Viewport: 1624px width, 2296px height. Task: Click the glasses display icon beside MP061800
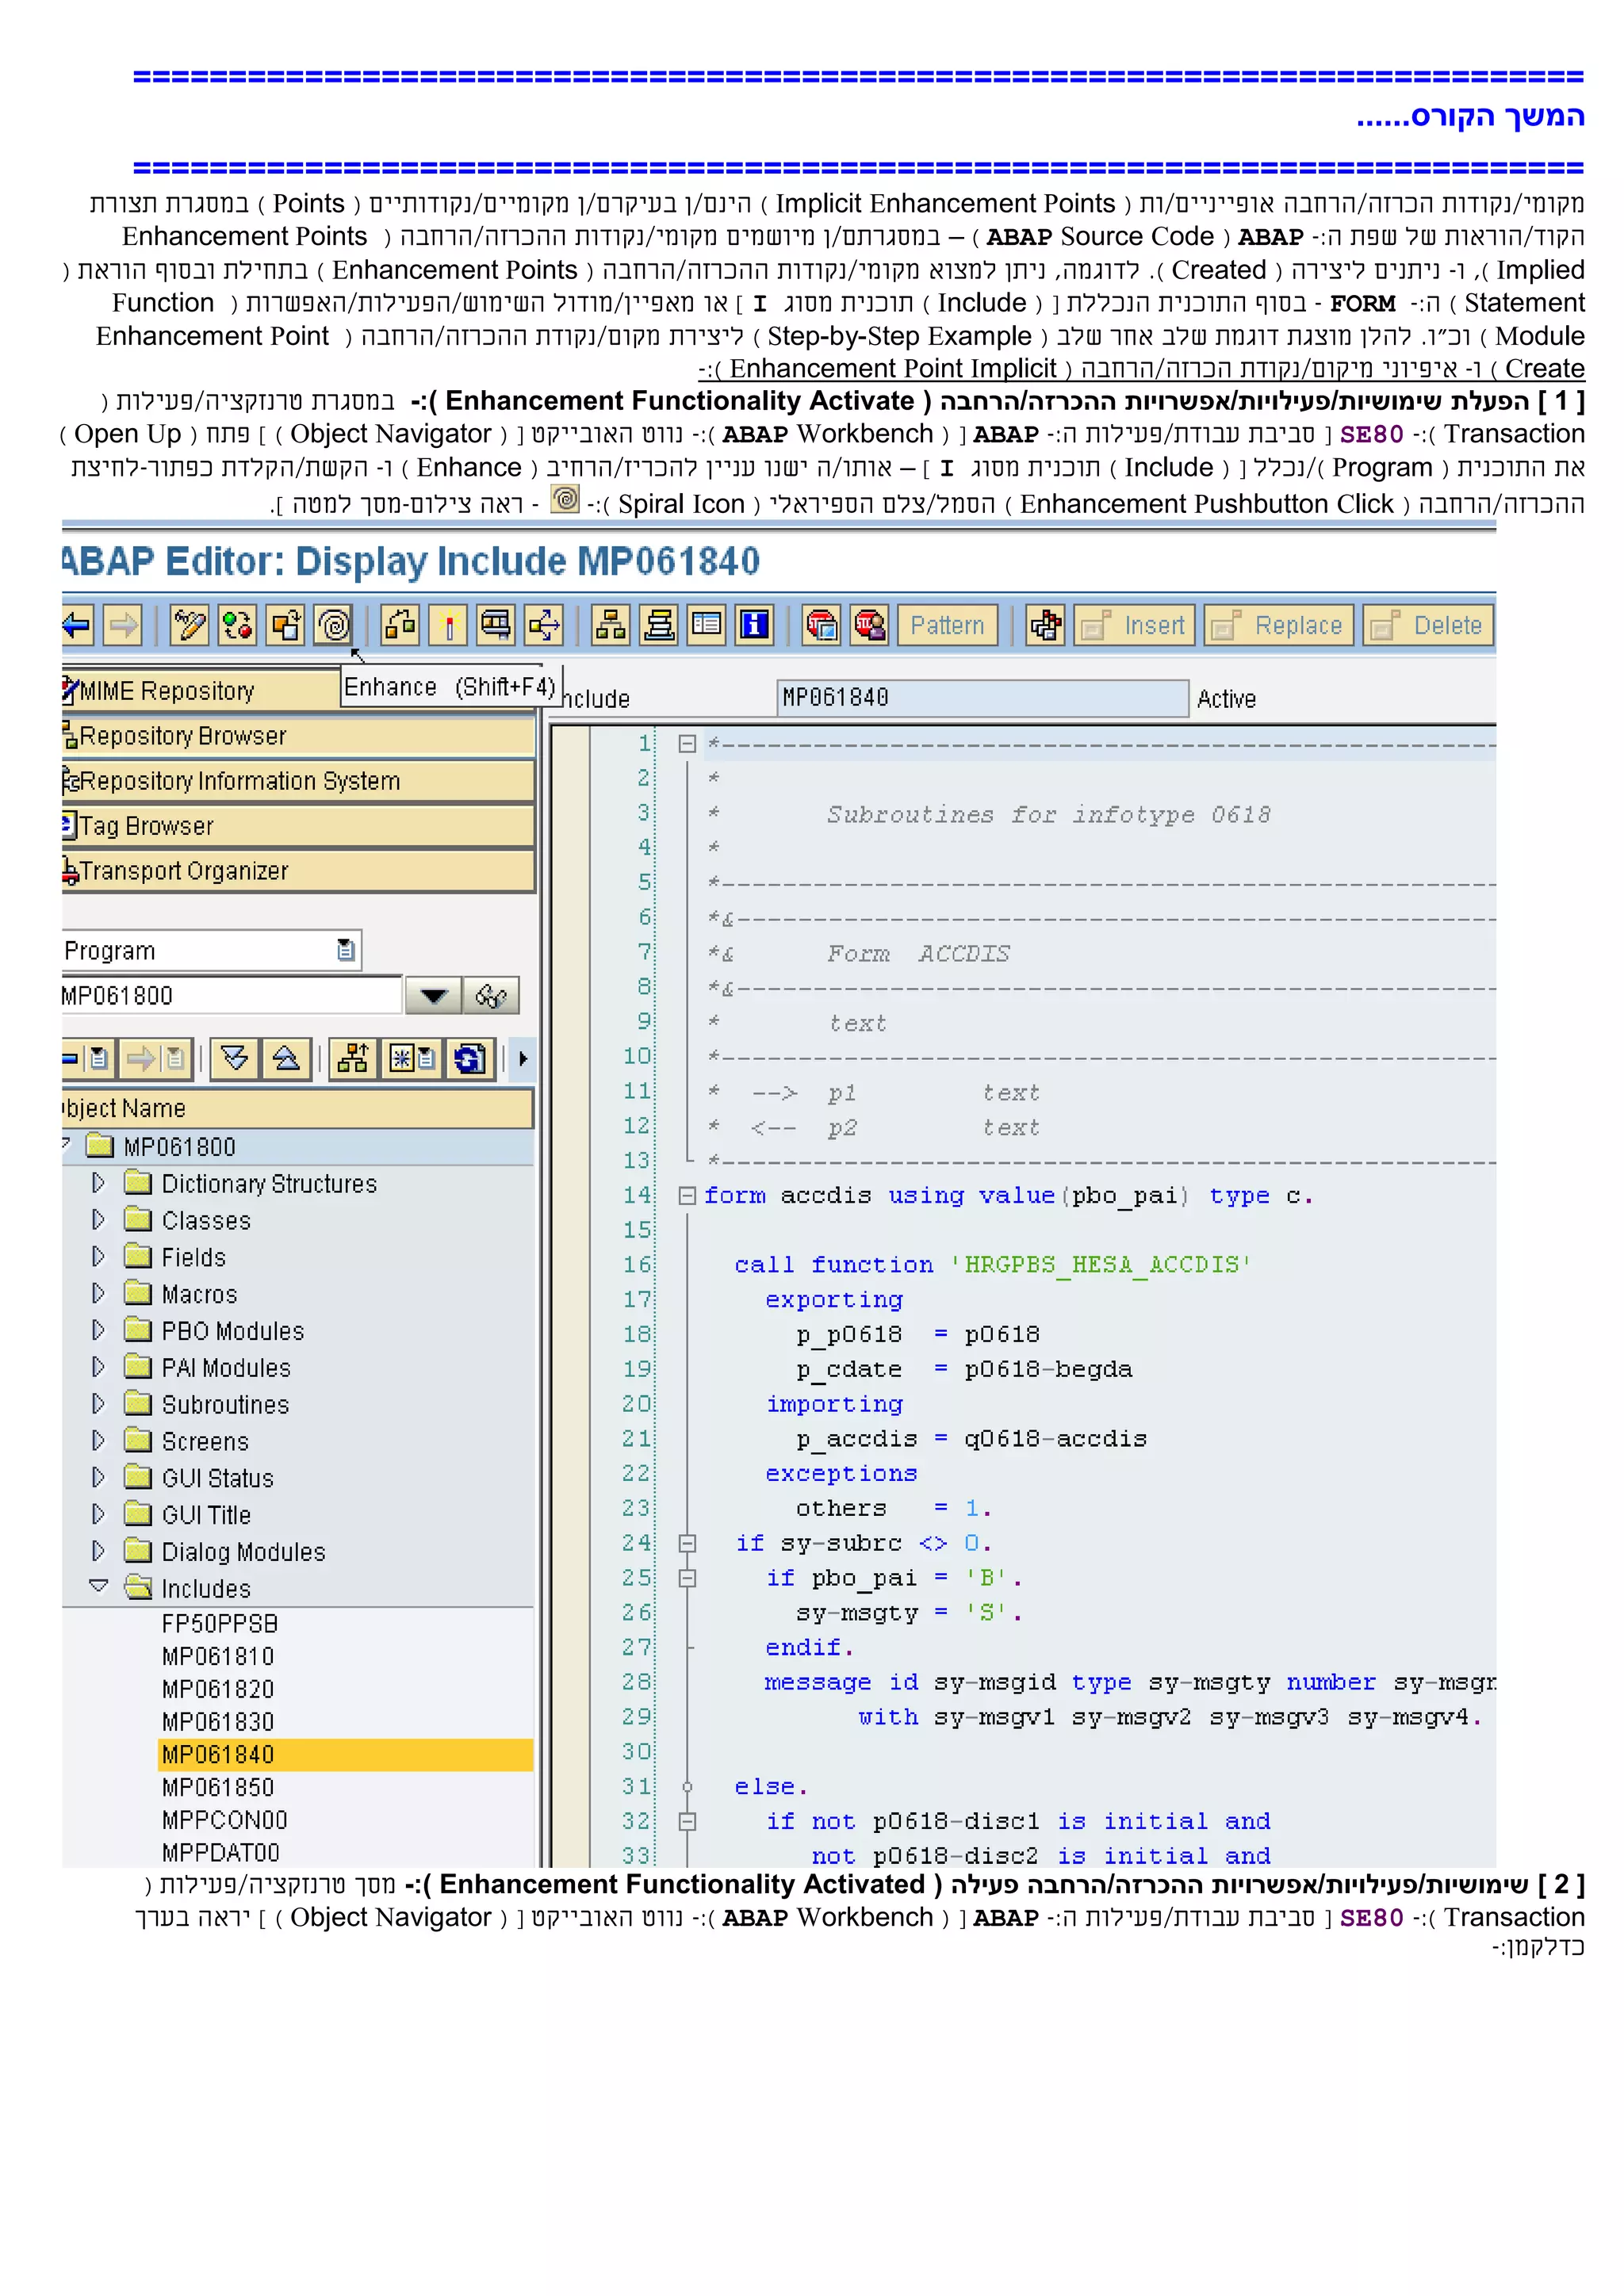pos(491,996)
